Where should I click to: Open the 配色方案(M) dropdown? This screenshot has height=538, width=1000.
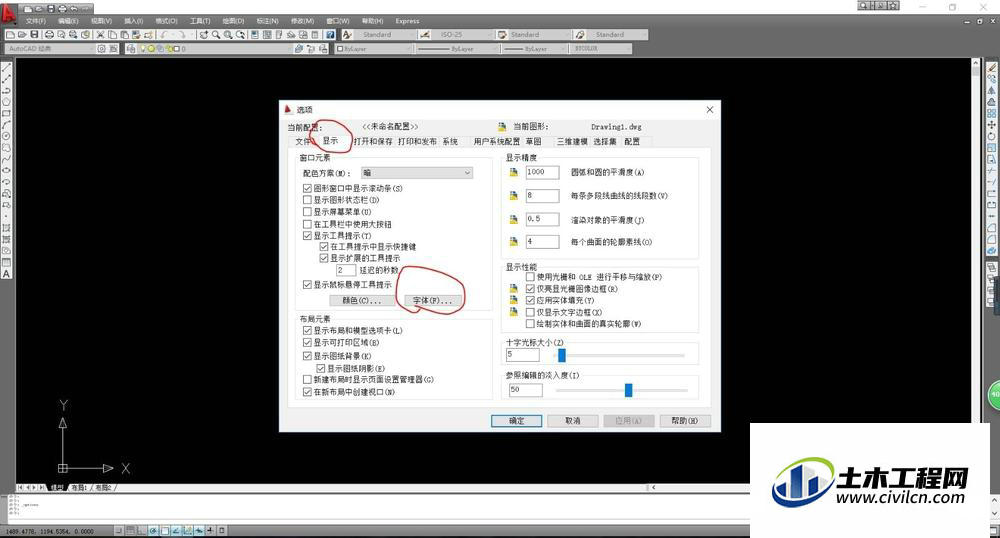(417, 173)
